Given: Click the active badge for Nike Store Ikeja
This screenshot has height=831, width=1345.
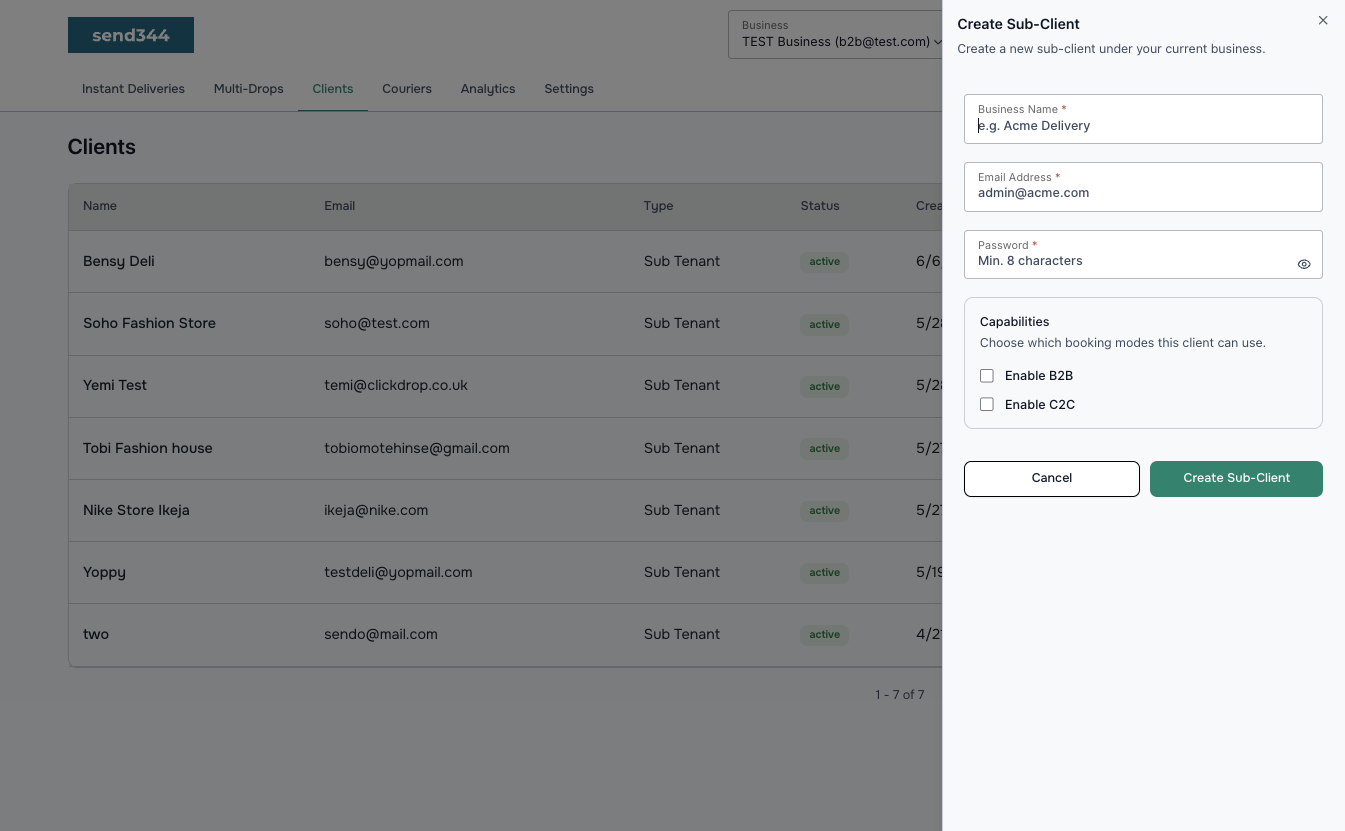Looking at the screenshot, I should (x=825, y=511).
